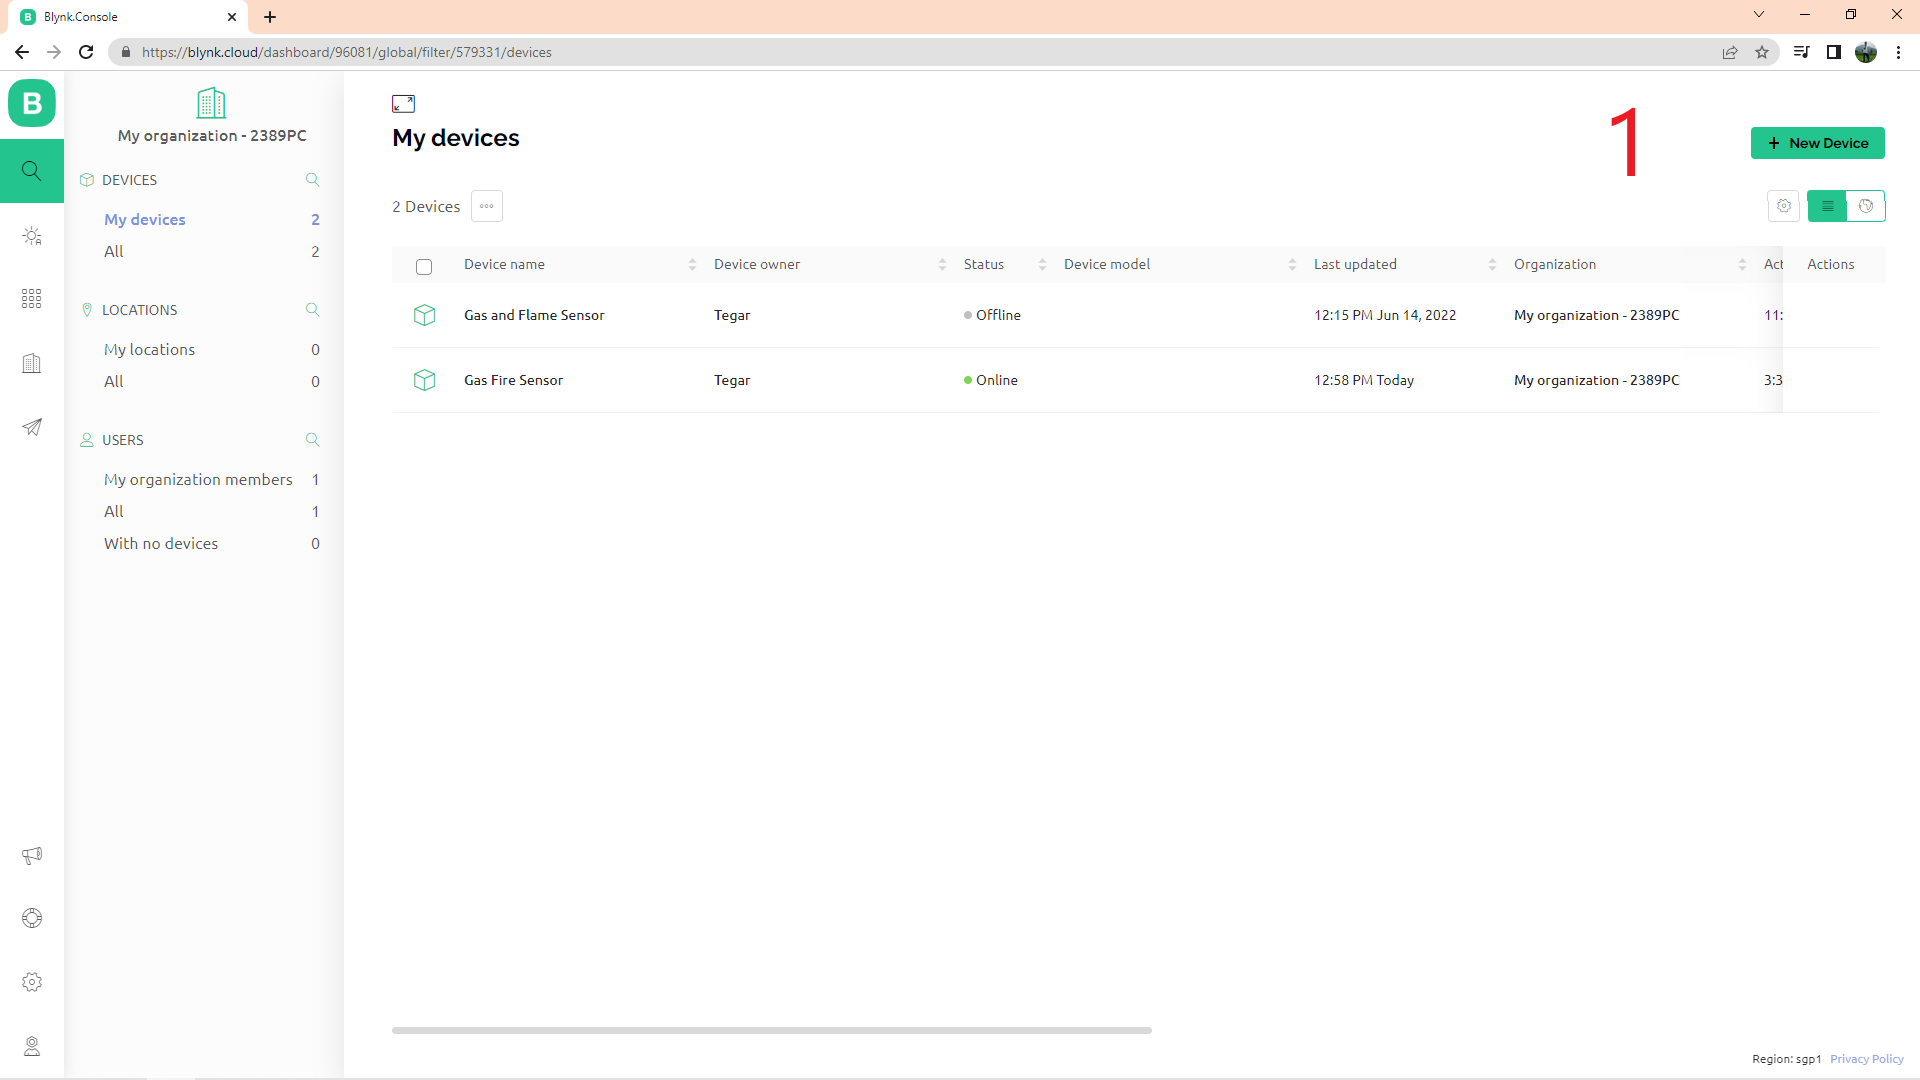
Task: Click the fullscreen expand icon above title
Action: pos(403,104)
